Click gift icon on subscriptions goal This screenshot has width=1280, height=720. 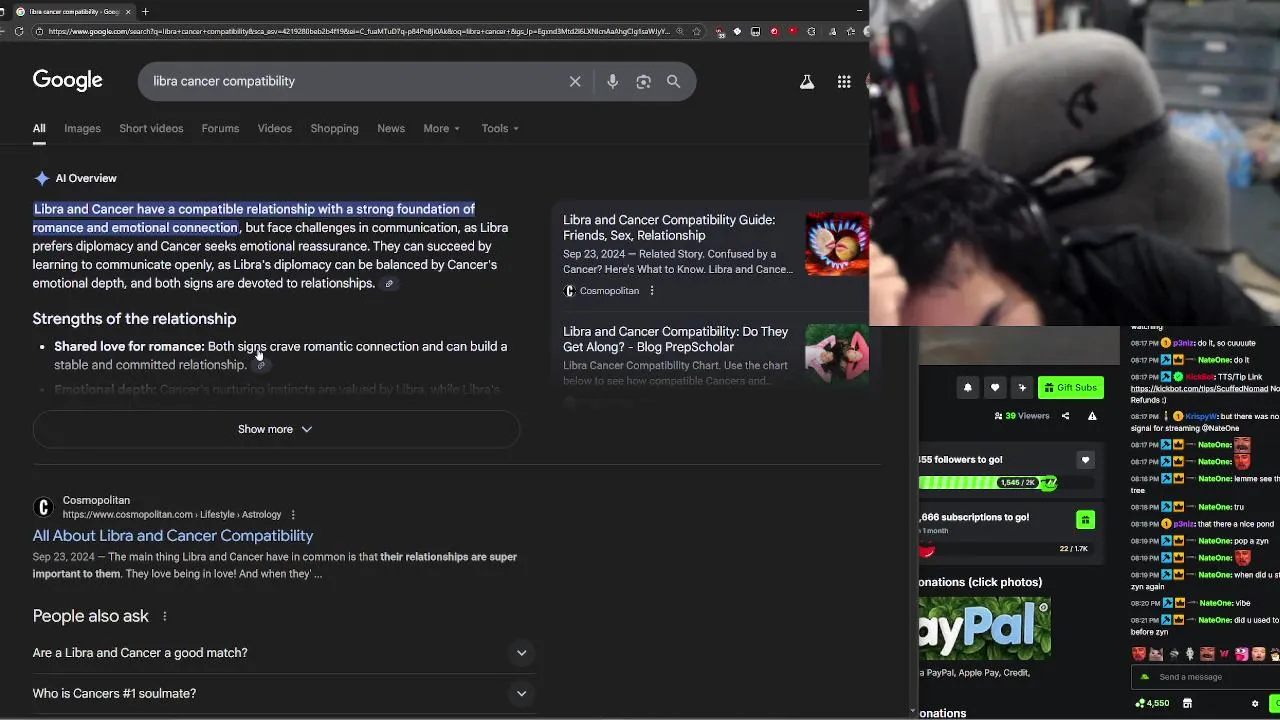click(x=1085, y=519)
